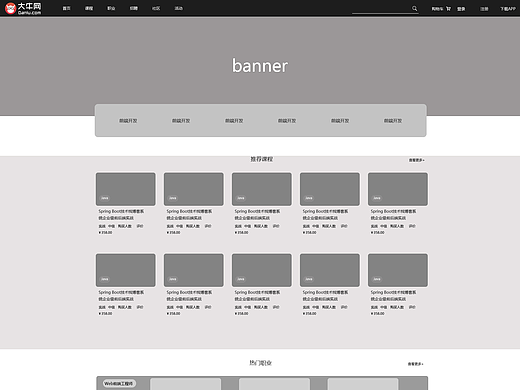Click the 注册 register link
The image size is (520, 390).
coord(484,9)
